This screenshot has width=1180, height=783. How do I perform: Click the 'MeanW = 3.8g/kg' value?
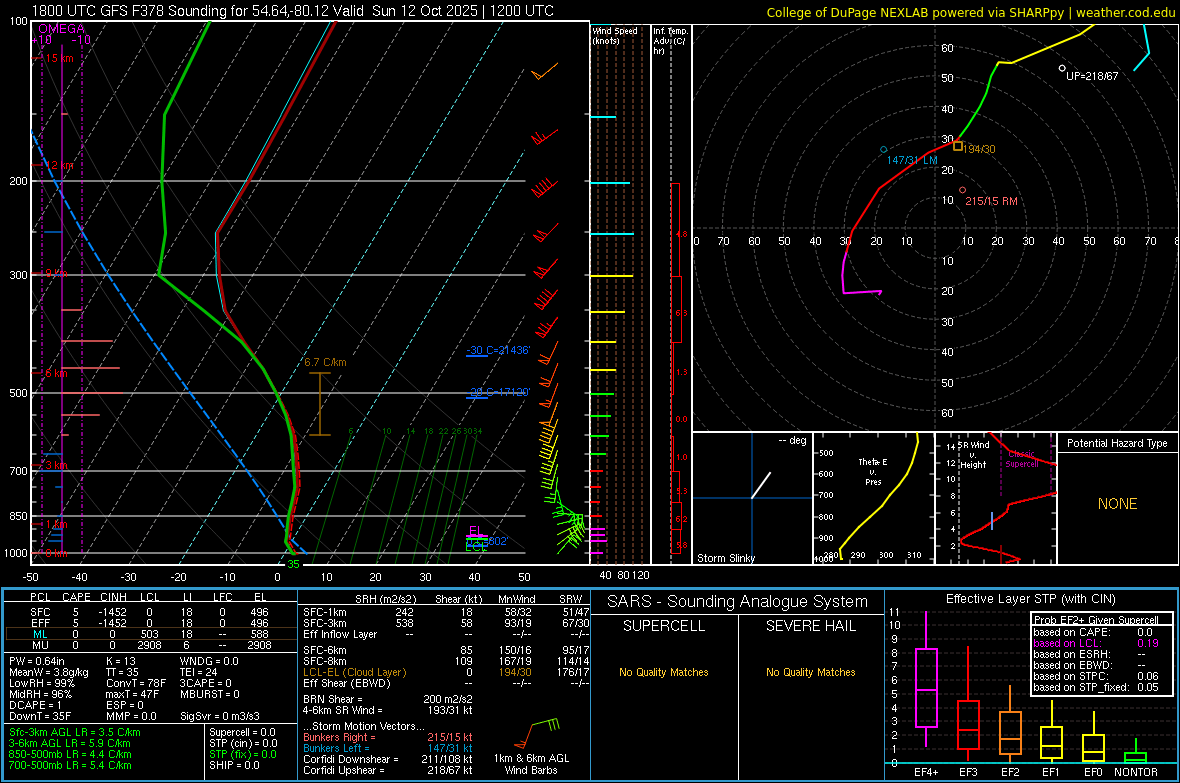(49, 672)
